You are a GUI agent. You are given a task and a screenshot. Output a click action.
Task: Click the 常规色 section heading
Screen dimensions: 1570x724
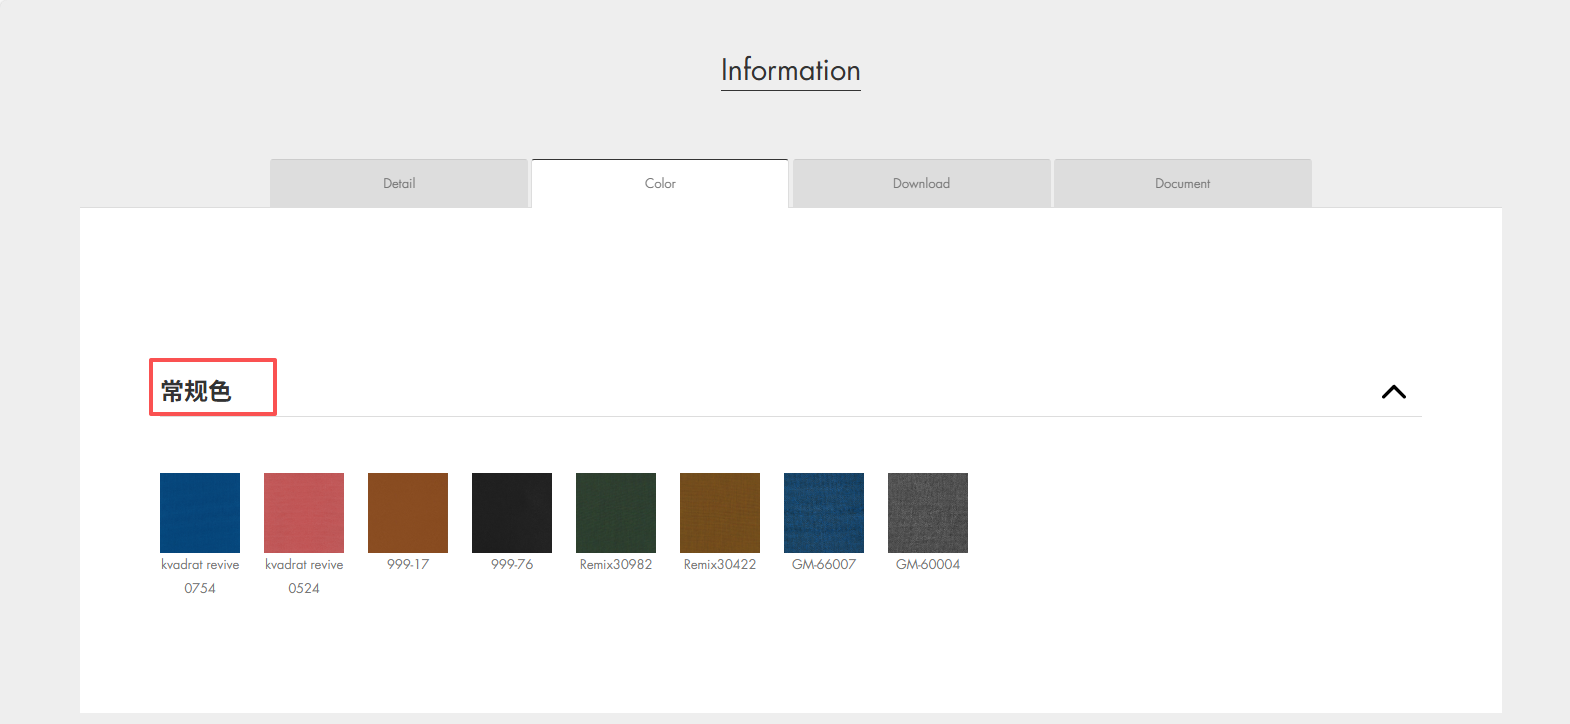(197, 391)
